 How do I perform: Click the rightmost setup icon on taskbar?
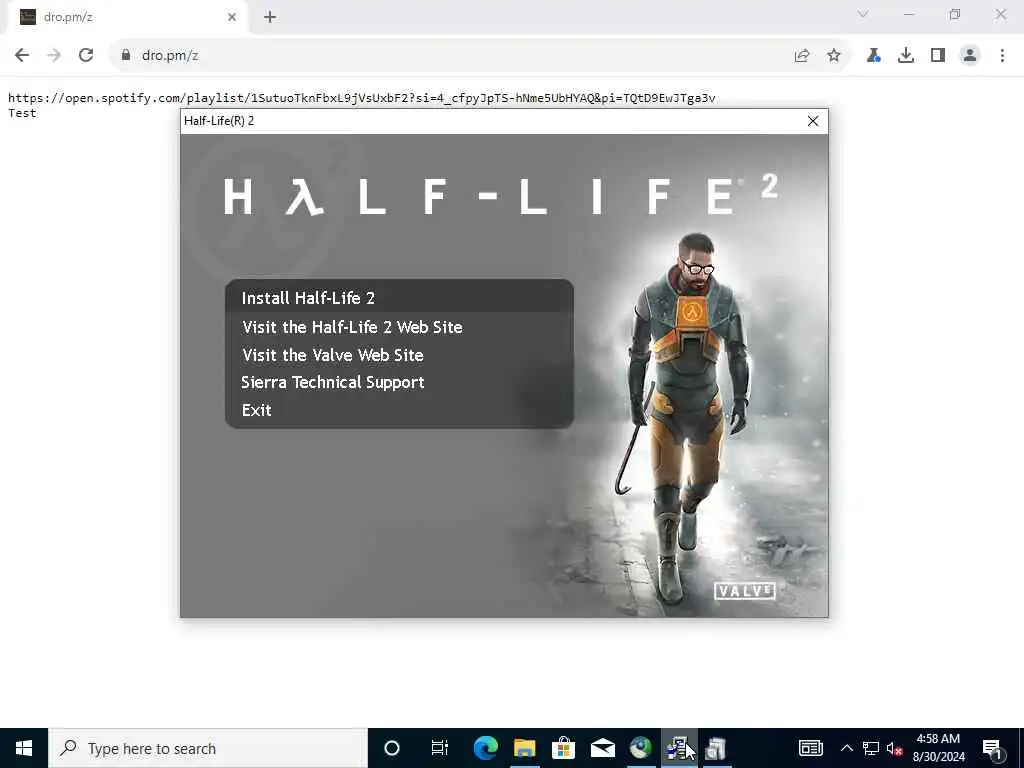[x=716, y=748]
